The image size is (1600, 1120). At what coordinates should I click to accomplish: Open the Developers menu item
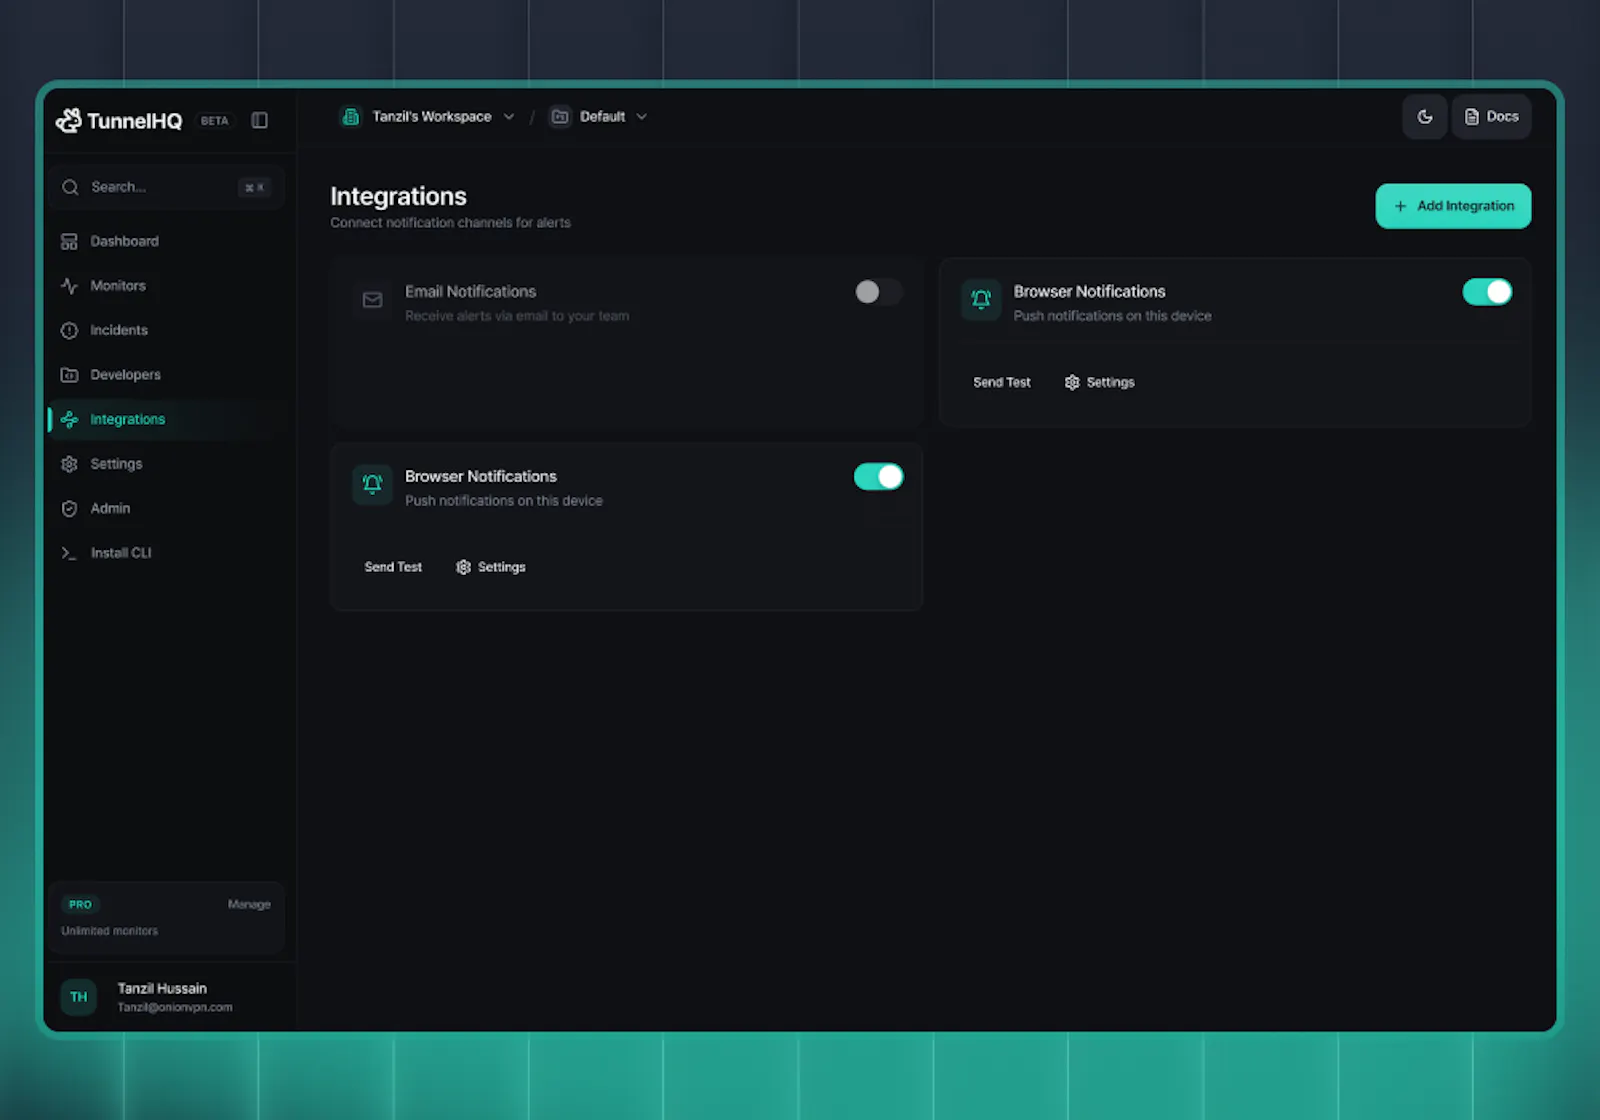click(x=166, y=375)
